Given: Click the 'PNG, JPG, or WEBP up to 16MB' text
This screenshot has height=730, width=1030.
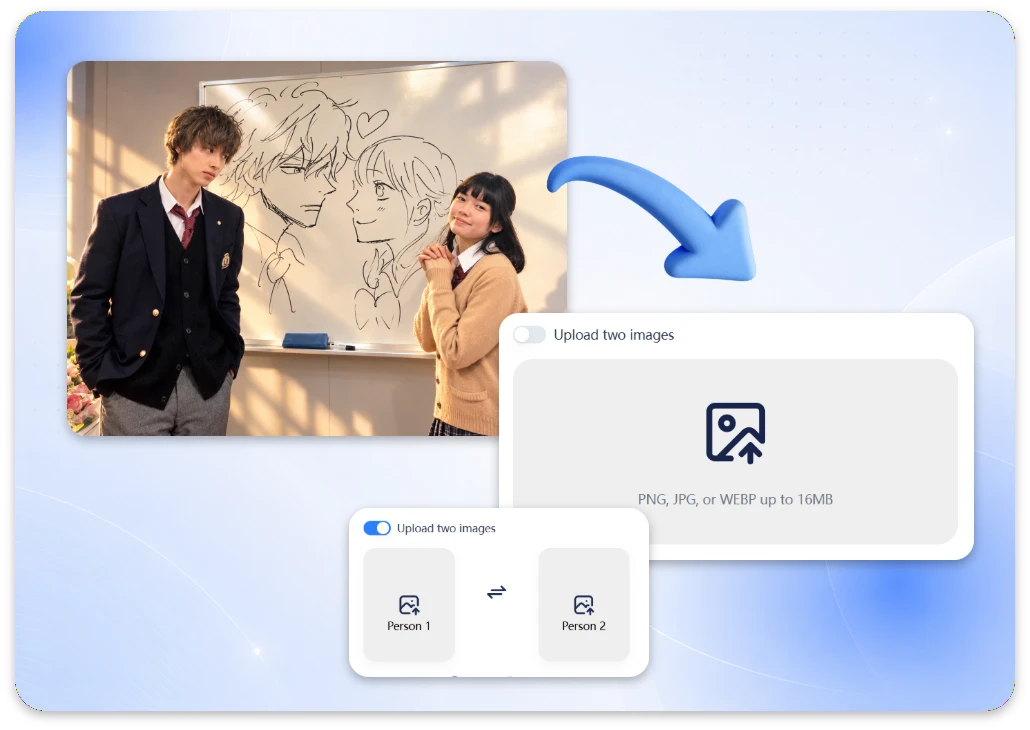Looking at the screenshot, I should (x=735, y=499).
